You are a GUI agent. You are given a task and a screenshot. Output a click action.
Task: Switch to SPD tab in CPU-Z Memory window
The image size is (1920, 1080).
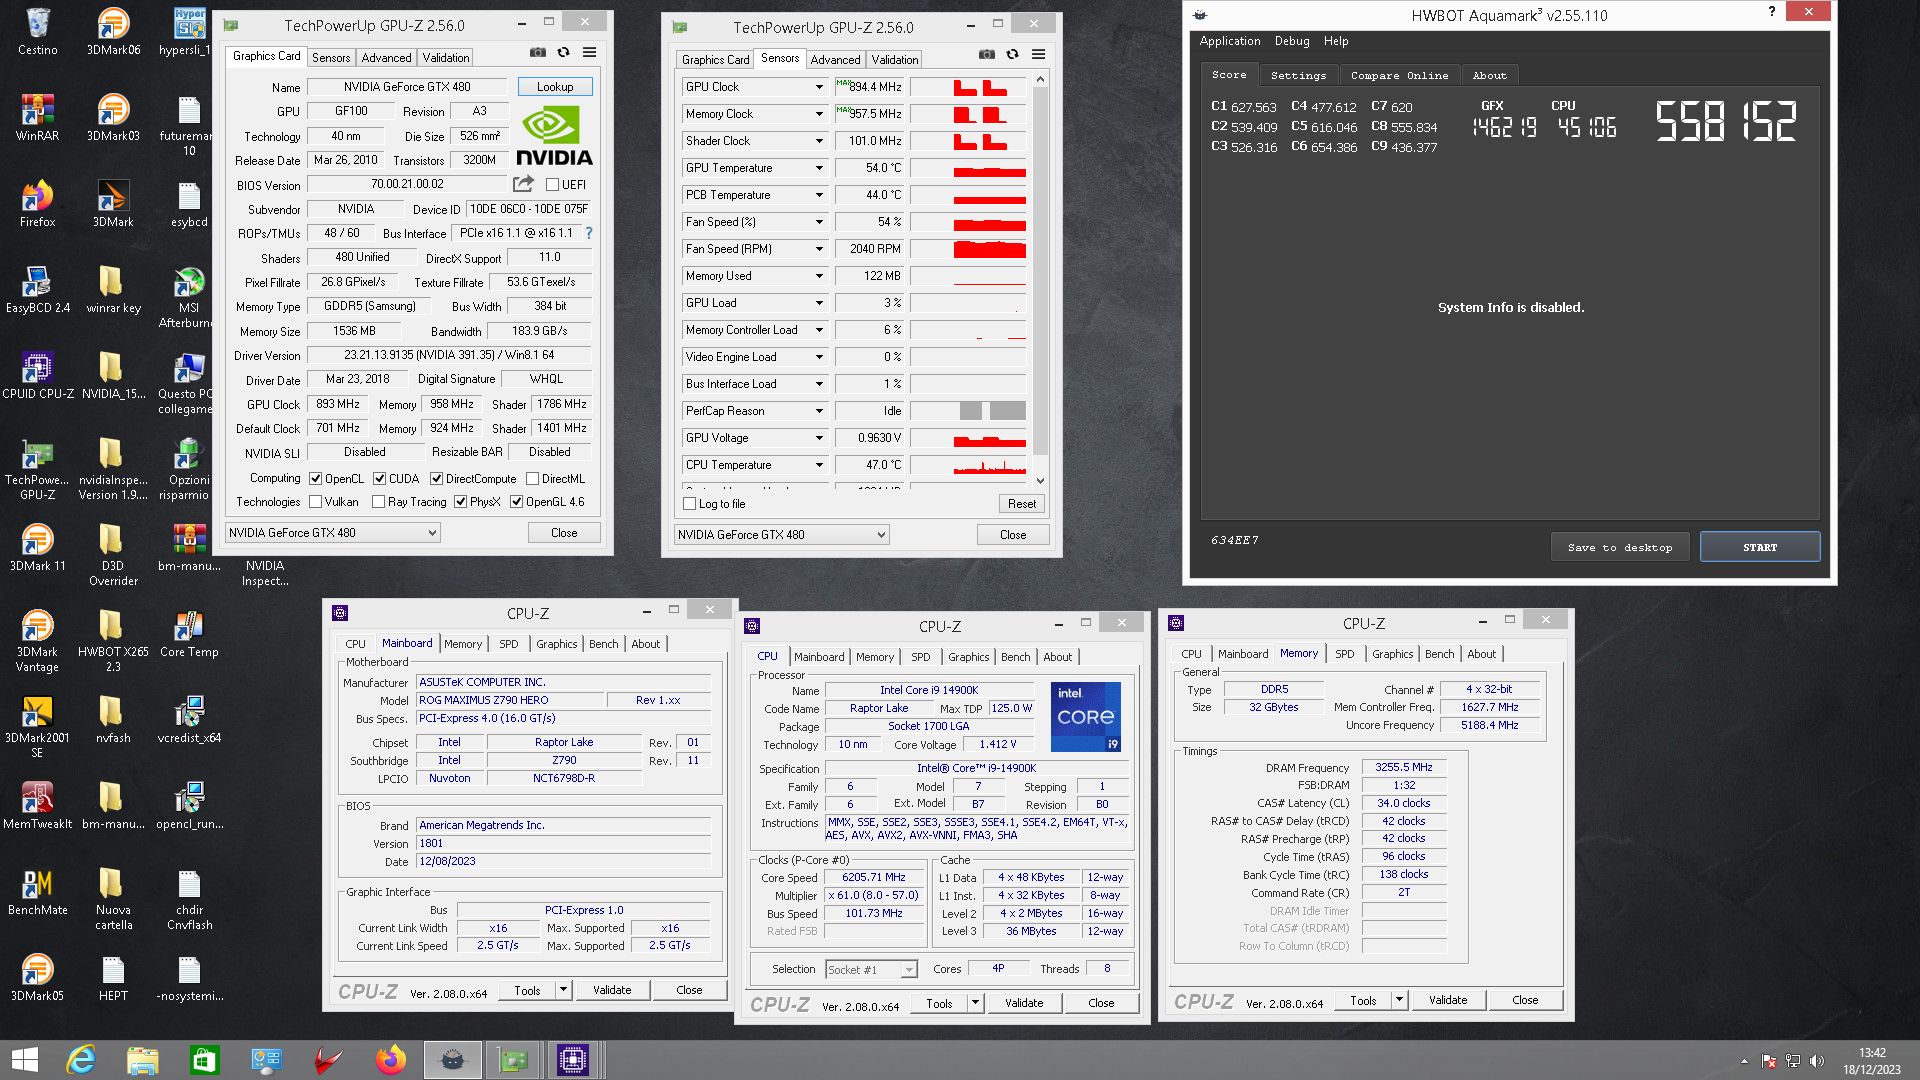coord(1344,654)
